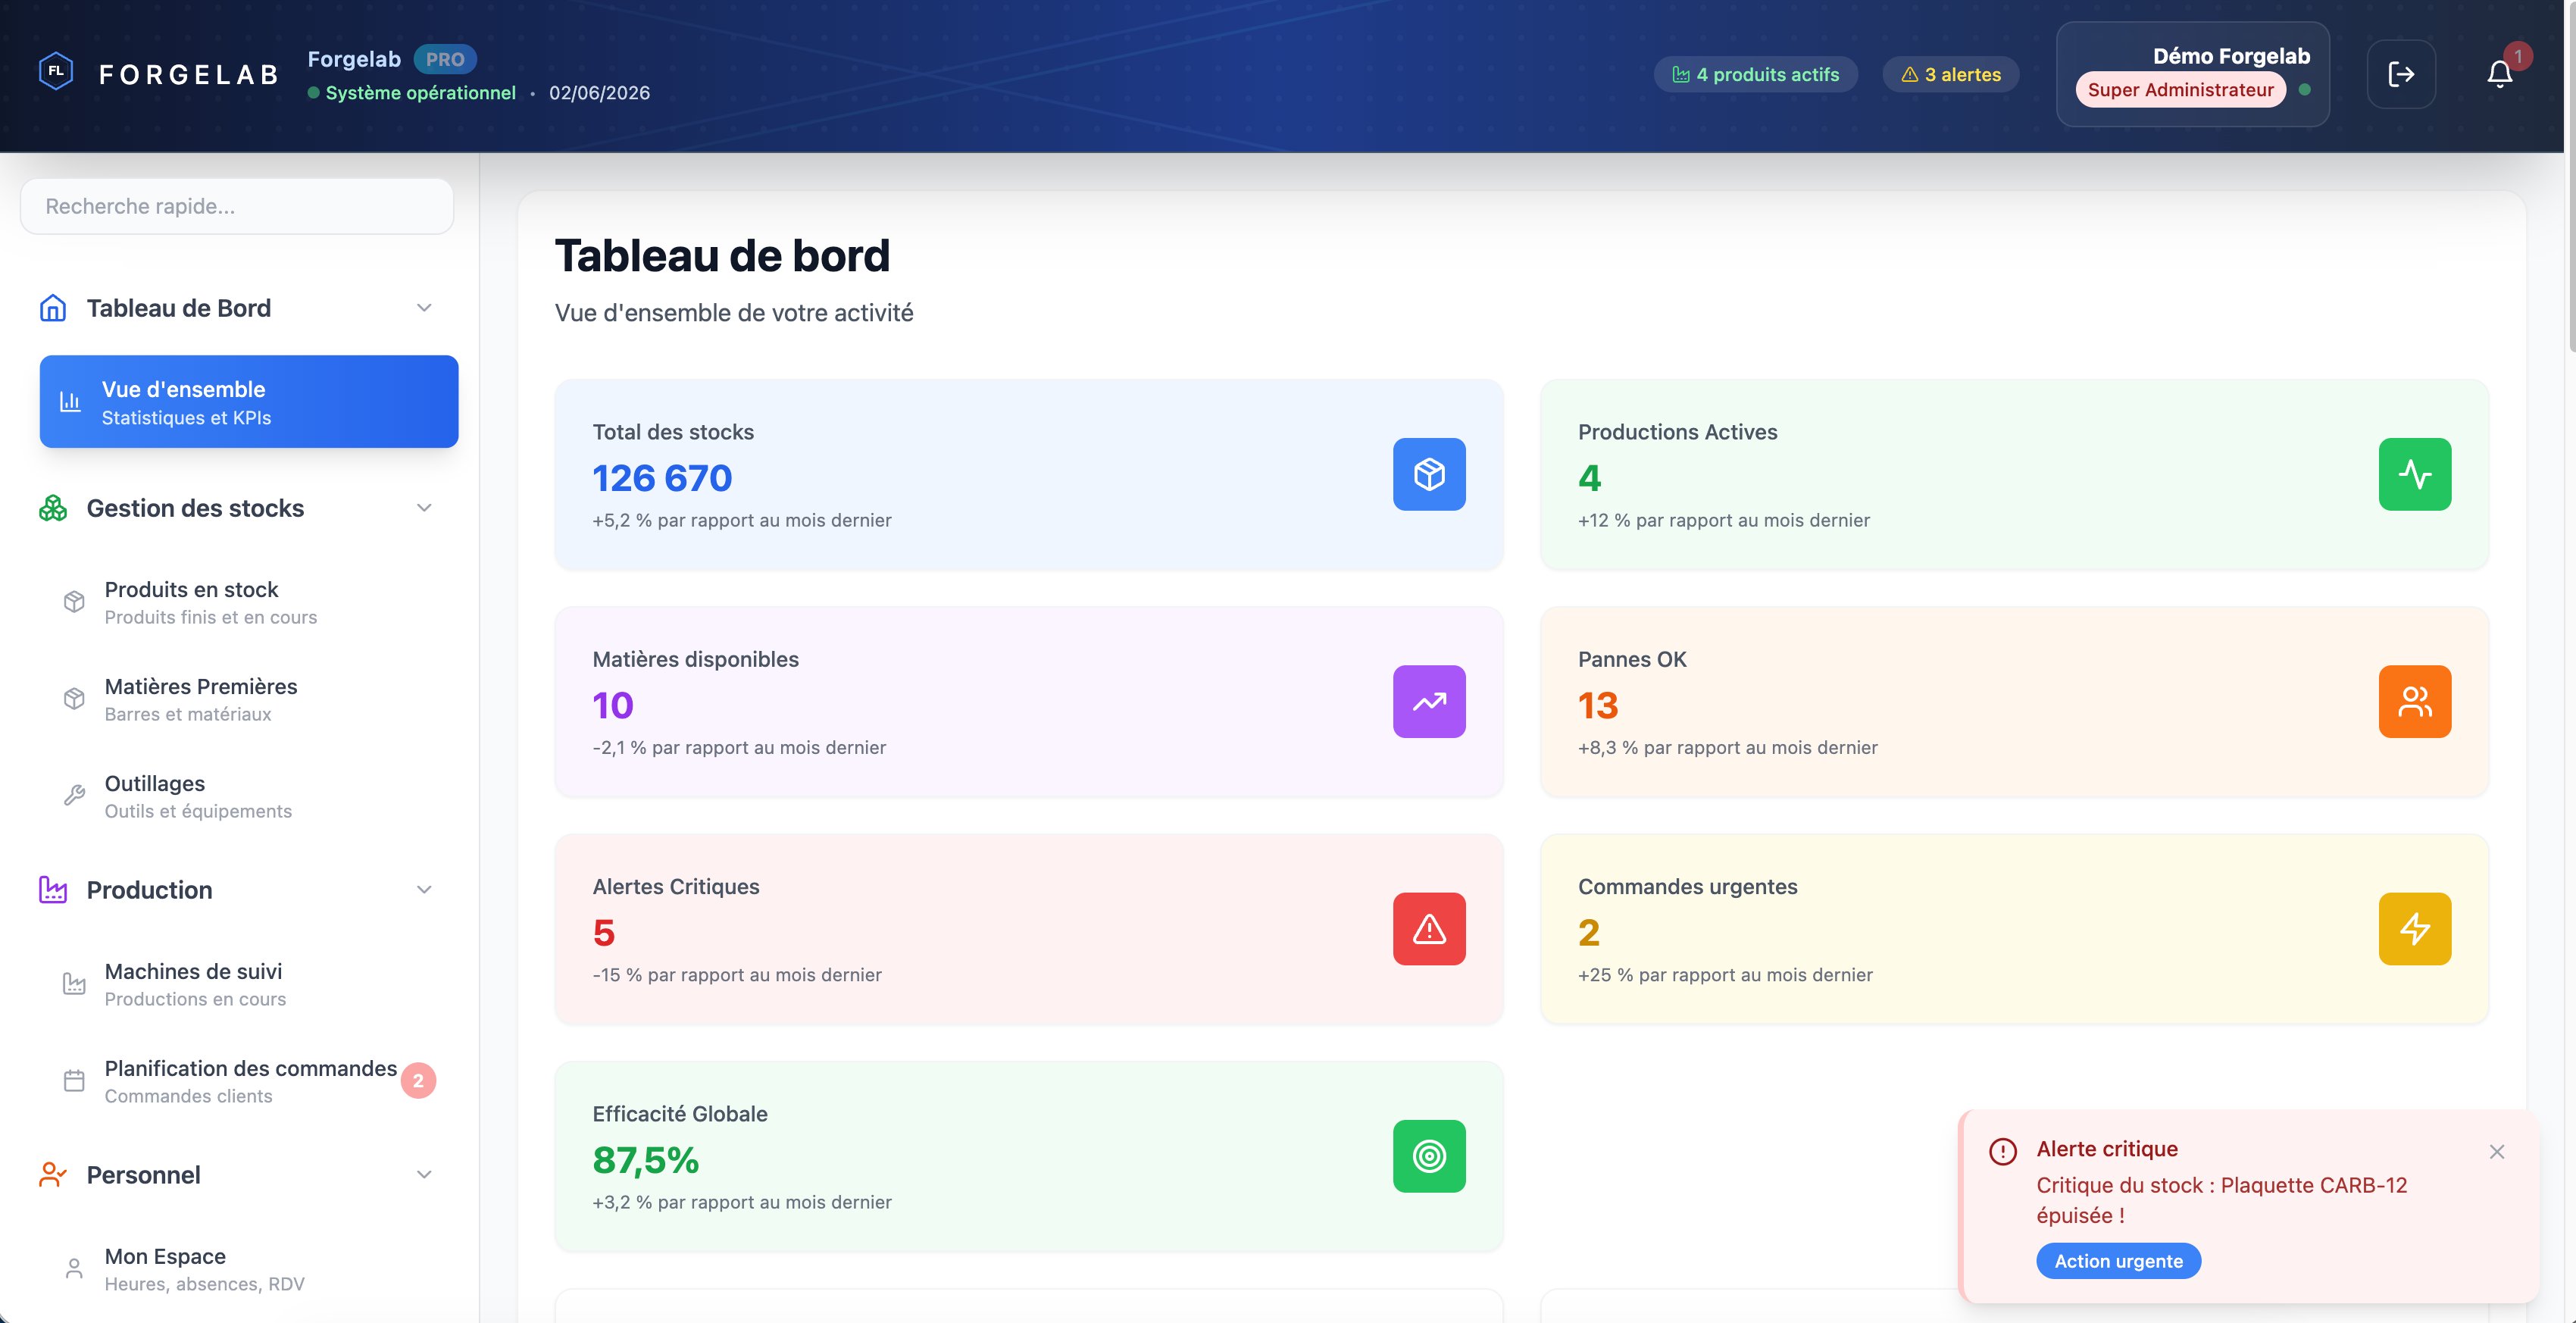Focus the Recherche rapide search field

pyautogui.click(x=237, y=206)
